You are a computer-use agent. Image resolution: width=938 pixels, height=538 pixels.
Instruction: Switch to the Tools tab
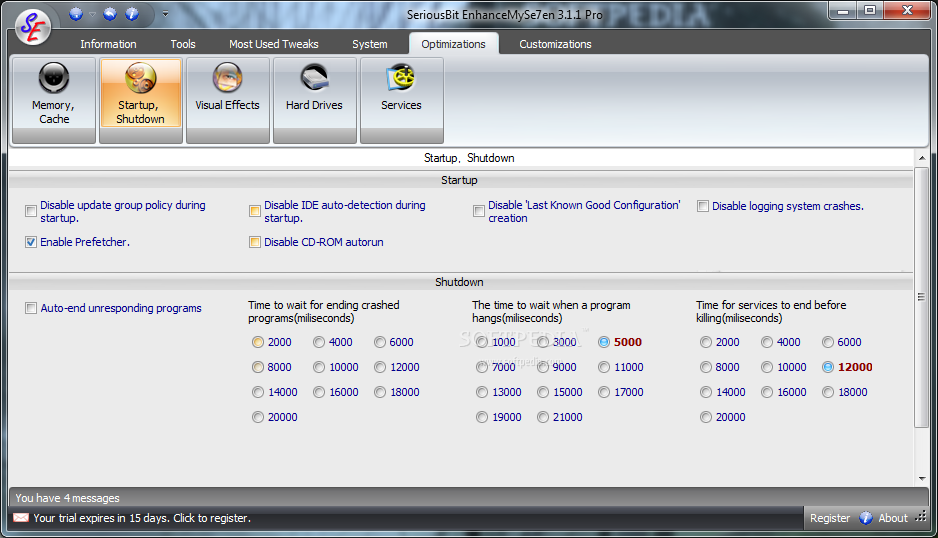click(183, 44)
